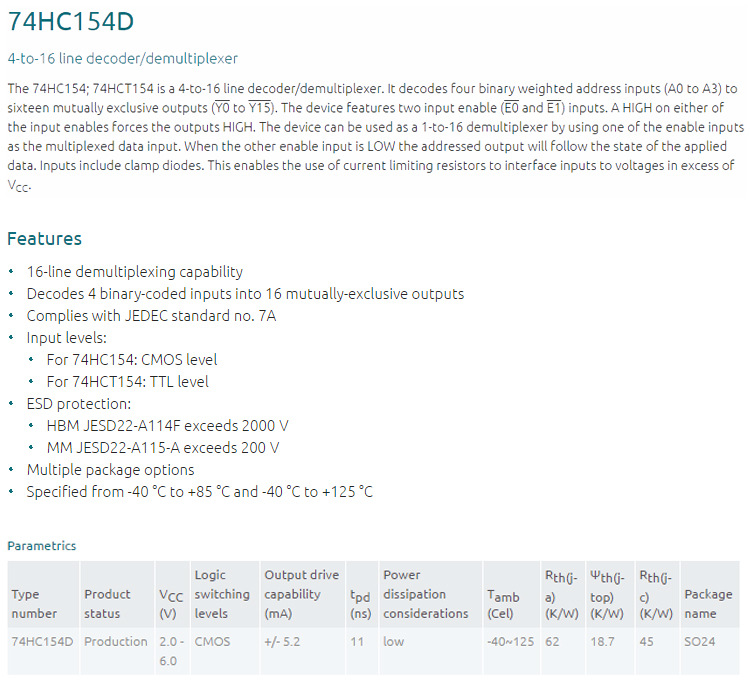Click the Features section heading

(x=44, y=238)
